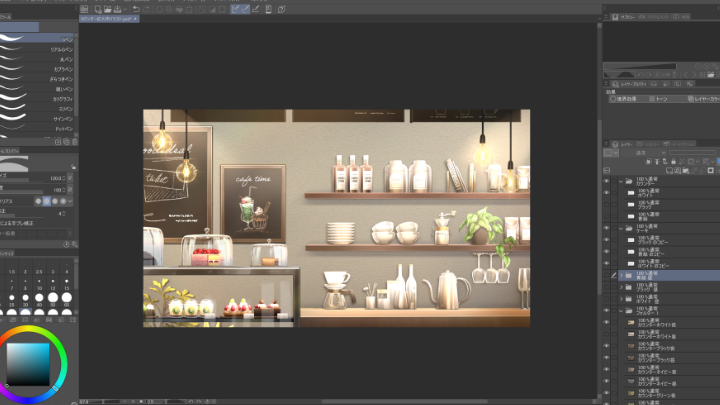Viewport: 720px width, 405px height.
Task: Click the new raster layer icon
Action: (669, 170)
